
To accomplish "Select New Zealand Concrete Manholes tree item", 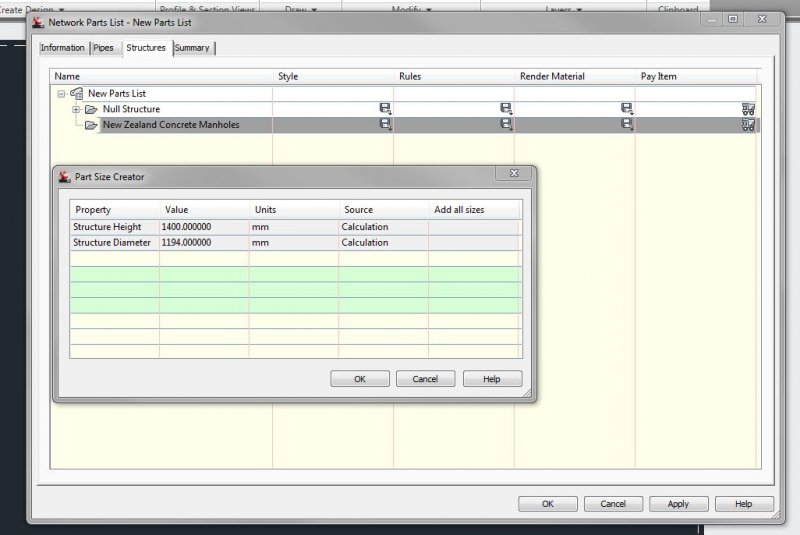I will coord(170,125).
